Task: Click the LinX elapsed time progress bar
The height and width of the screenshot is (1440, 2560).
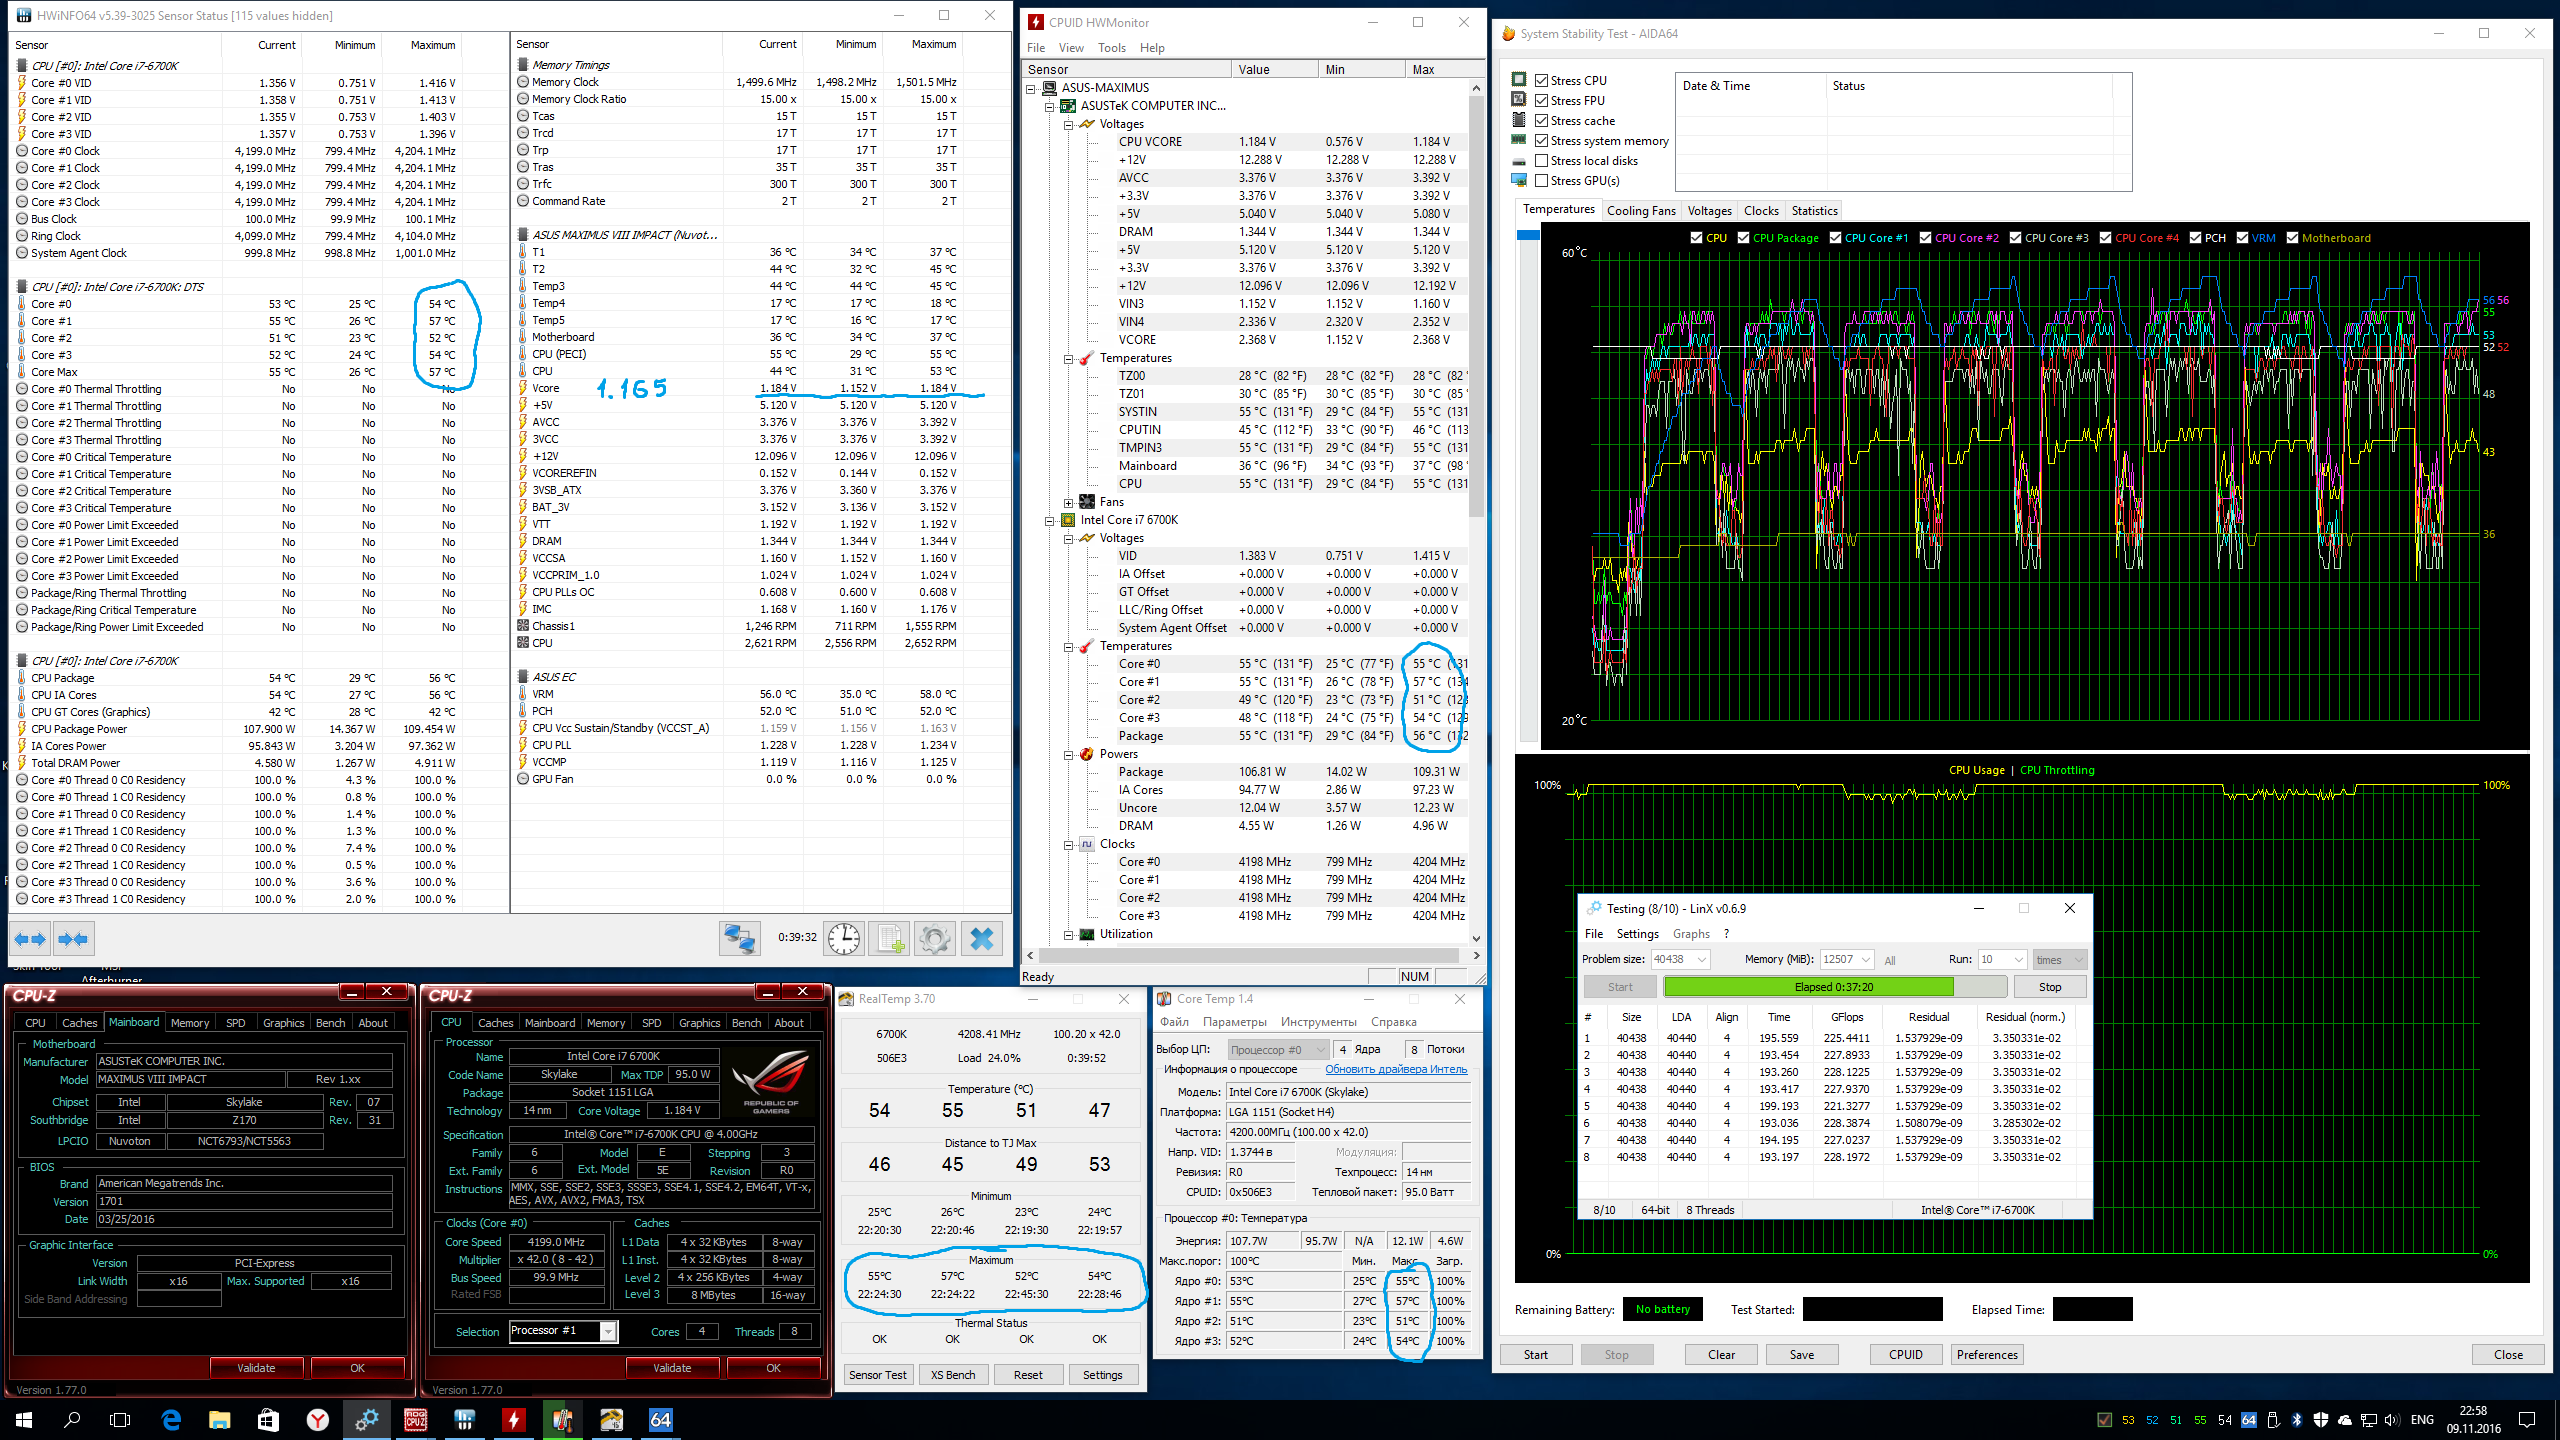Action: point(1833,987)
